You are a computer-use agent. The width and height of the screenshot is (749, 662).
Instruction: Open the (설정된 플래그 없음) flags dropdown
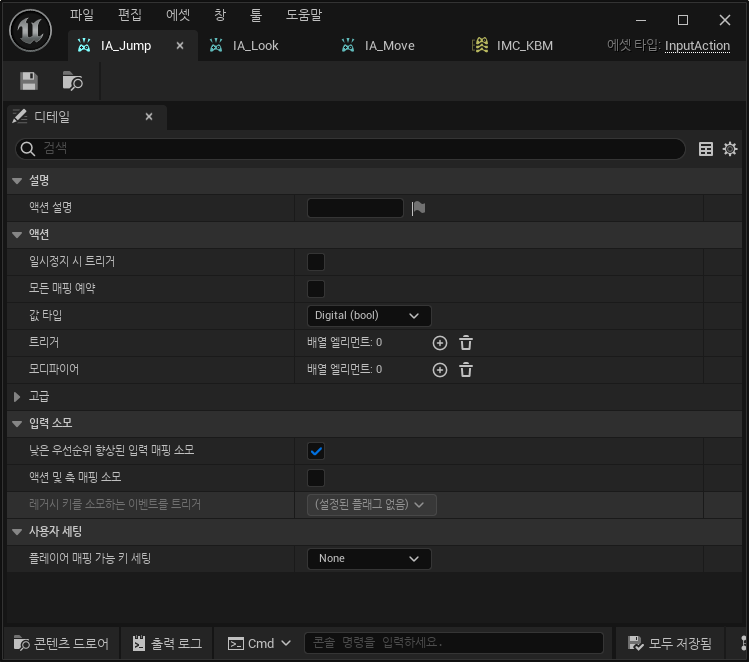[372, 505]
